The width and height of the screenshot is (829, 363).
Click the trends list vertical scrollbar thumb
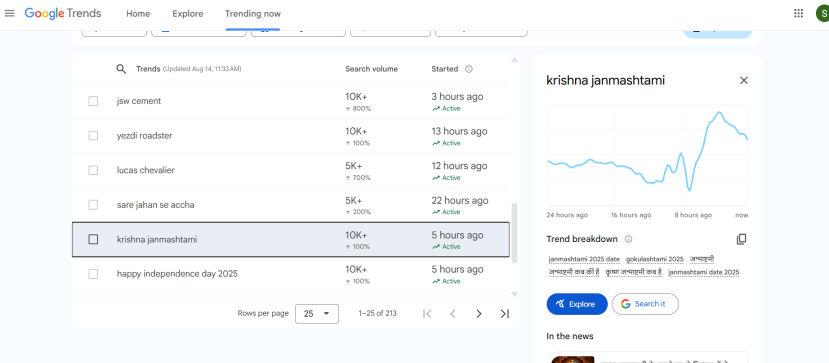(x=514, y=233)
